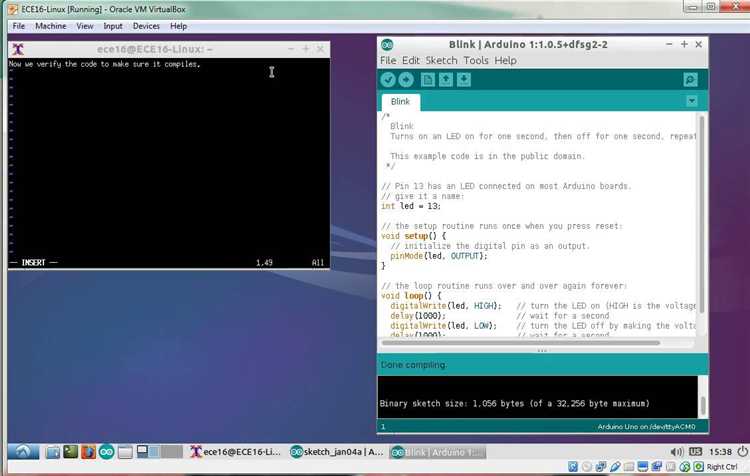Select the Blink sketch tab
Image resolution: width=750 pixels, height=476 pixels.
tap(400, 101)
